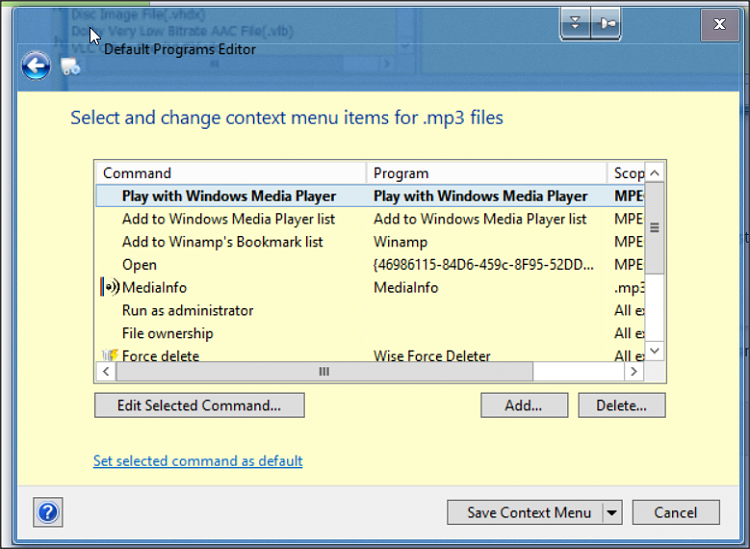
Task: Click the Force delete lightning icon
Action: pos(110,355)
